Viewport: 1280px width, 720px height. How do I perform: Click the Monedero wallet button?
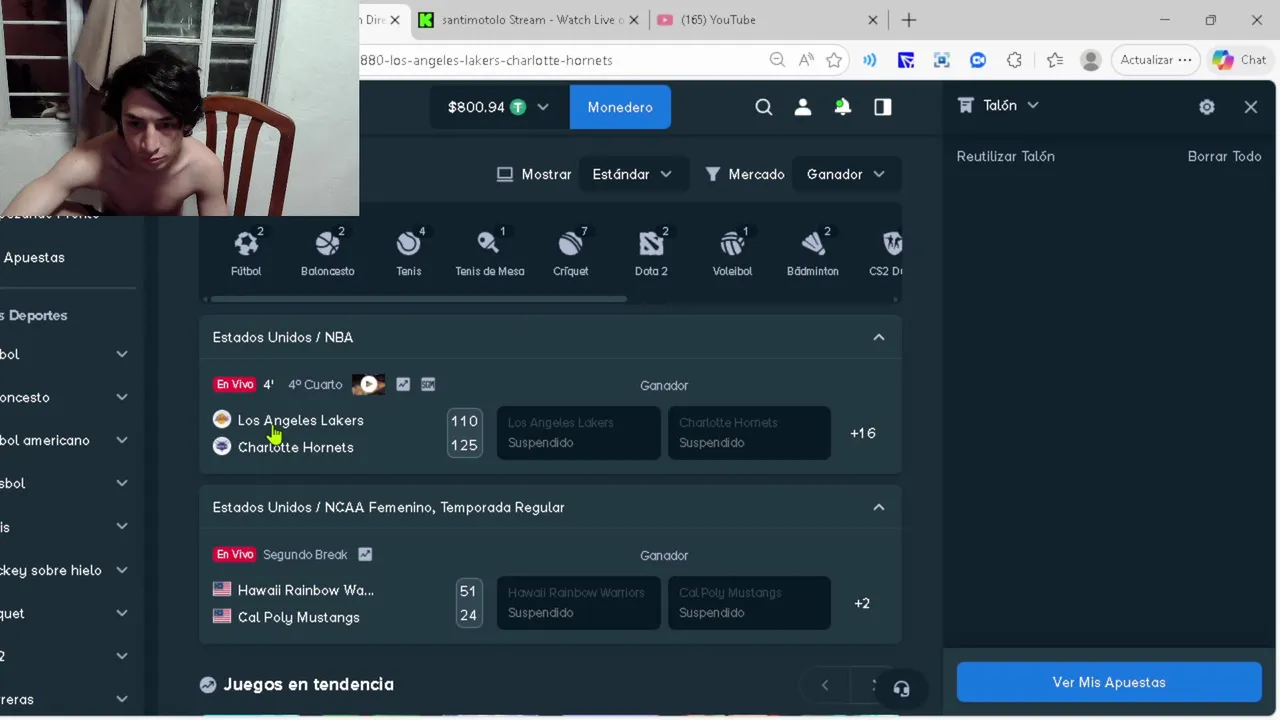[620, 107]
